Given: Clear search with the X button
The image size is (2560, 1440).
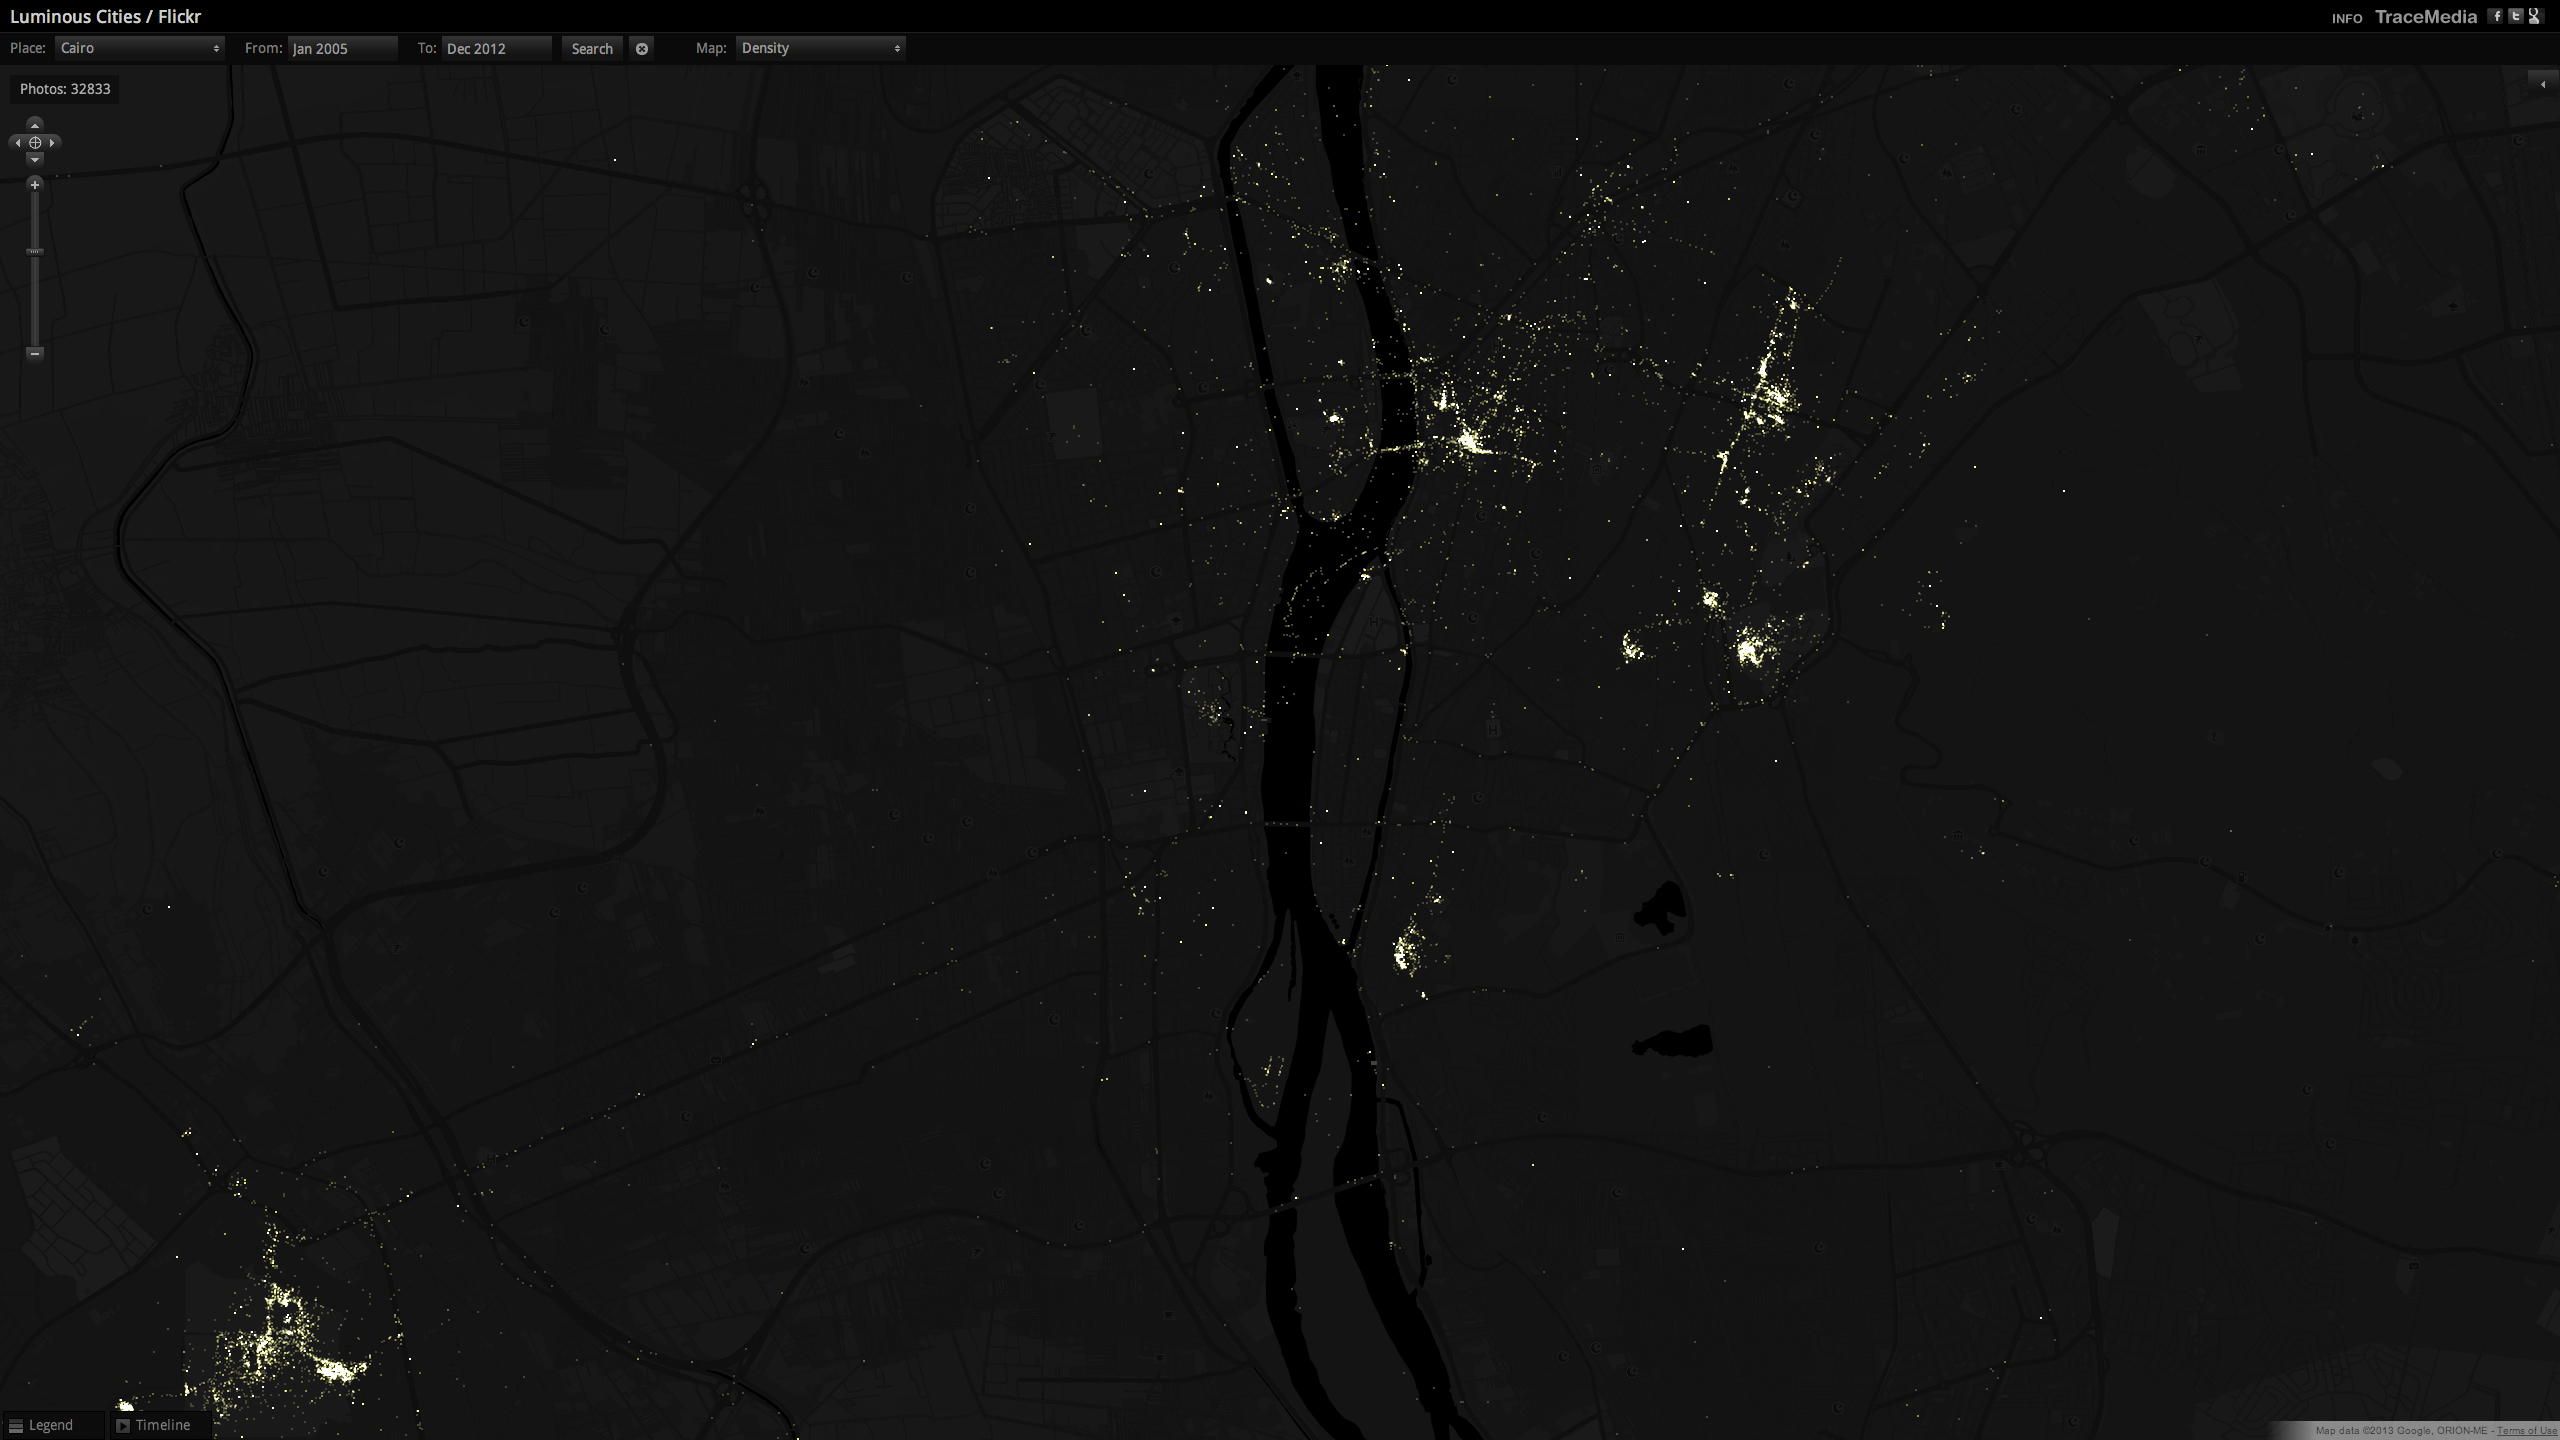Looking at the screenshot, I should coord(642,48).
